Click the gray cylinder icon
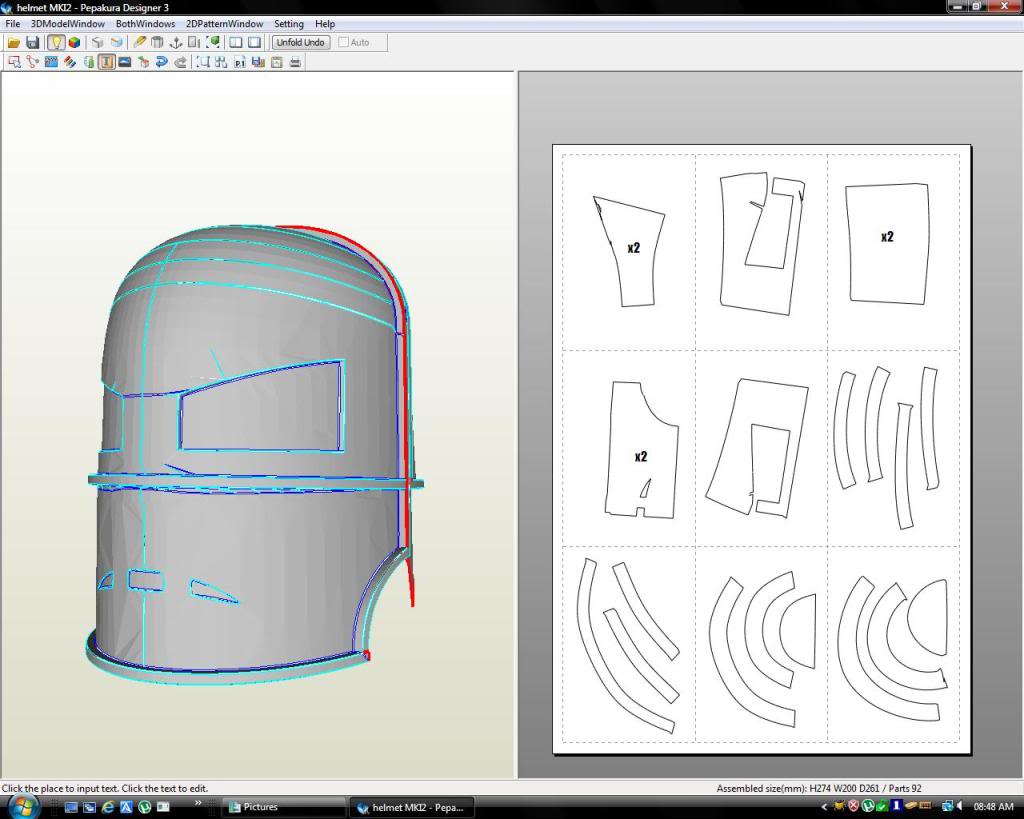Screen dimensions: 1024x819 [x=157, y=42]
